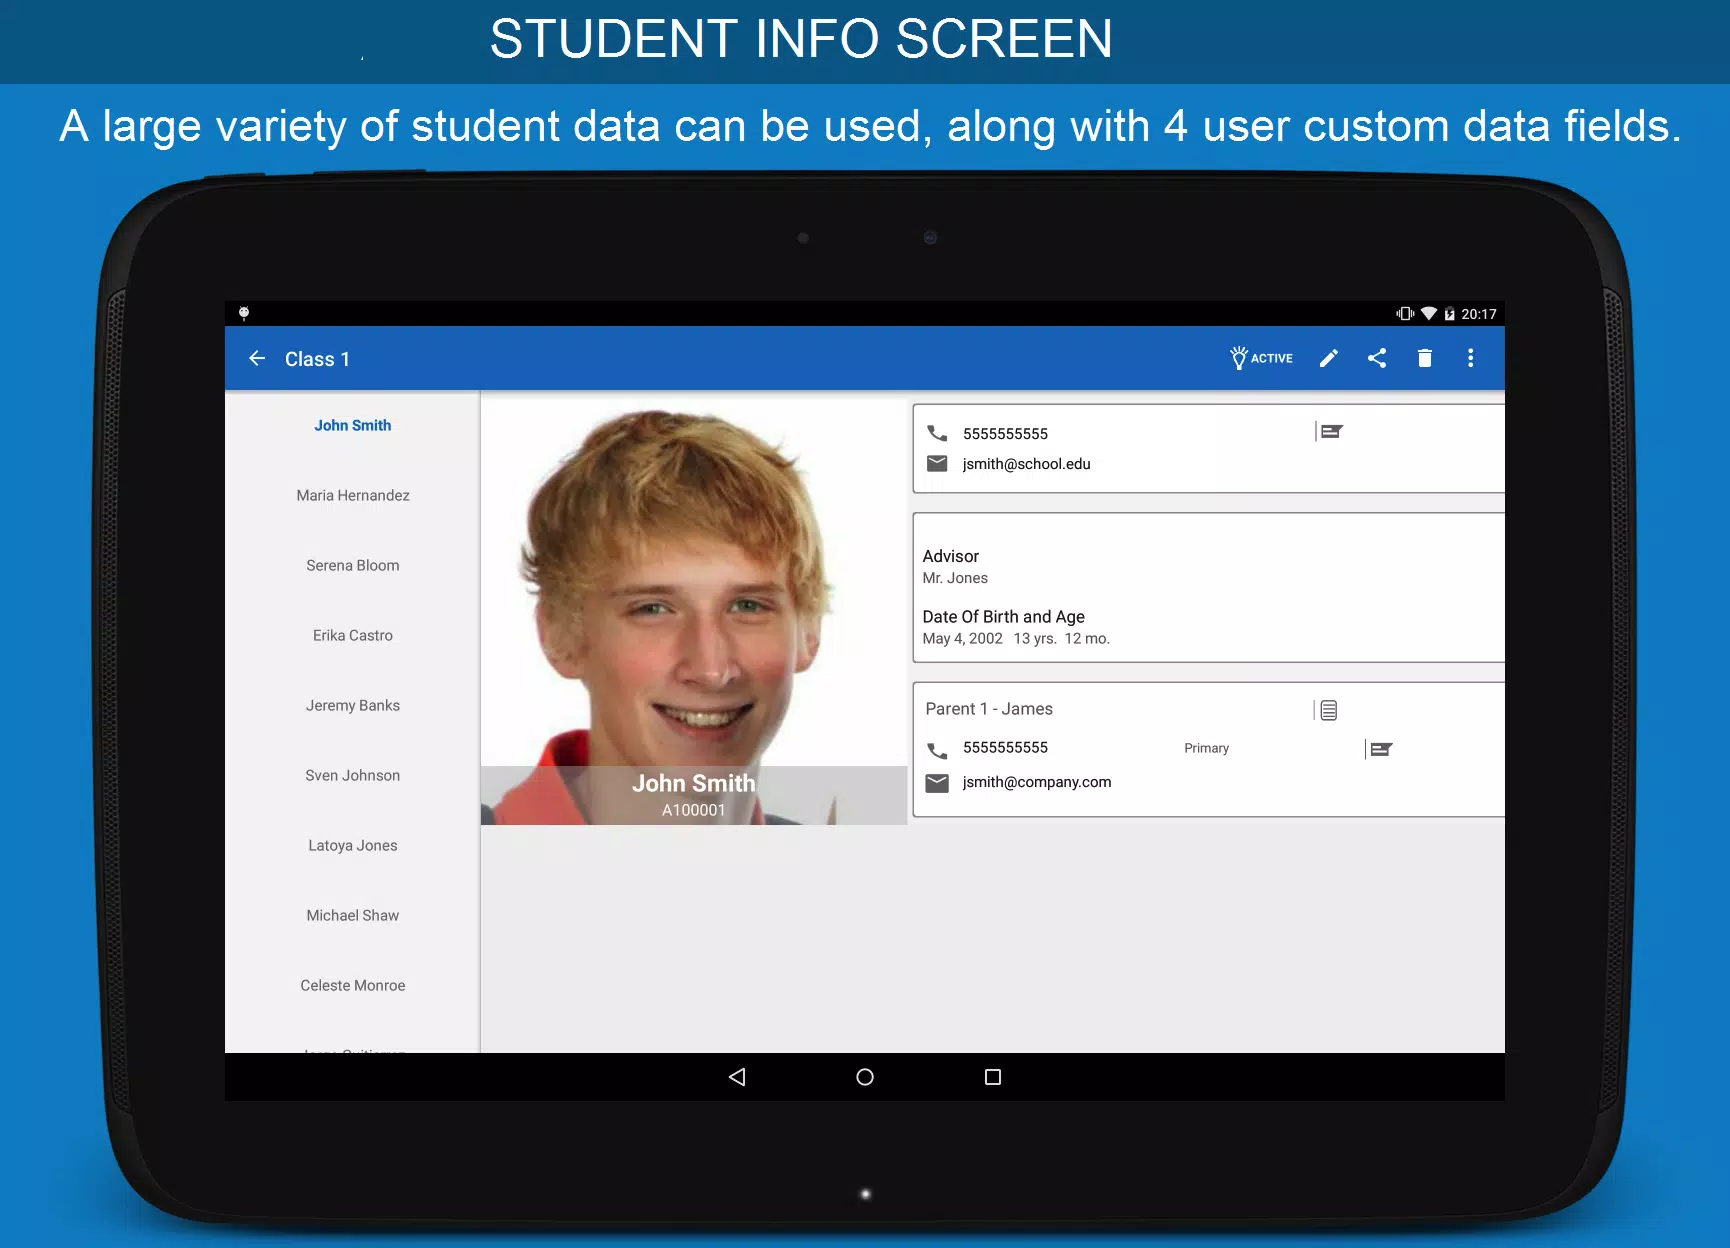Tap the Class 1 title
The height and width of the screenshot is (1248, 1730).
click(x=317, y=359)
